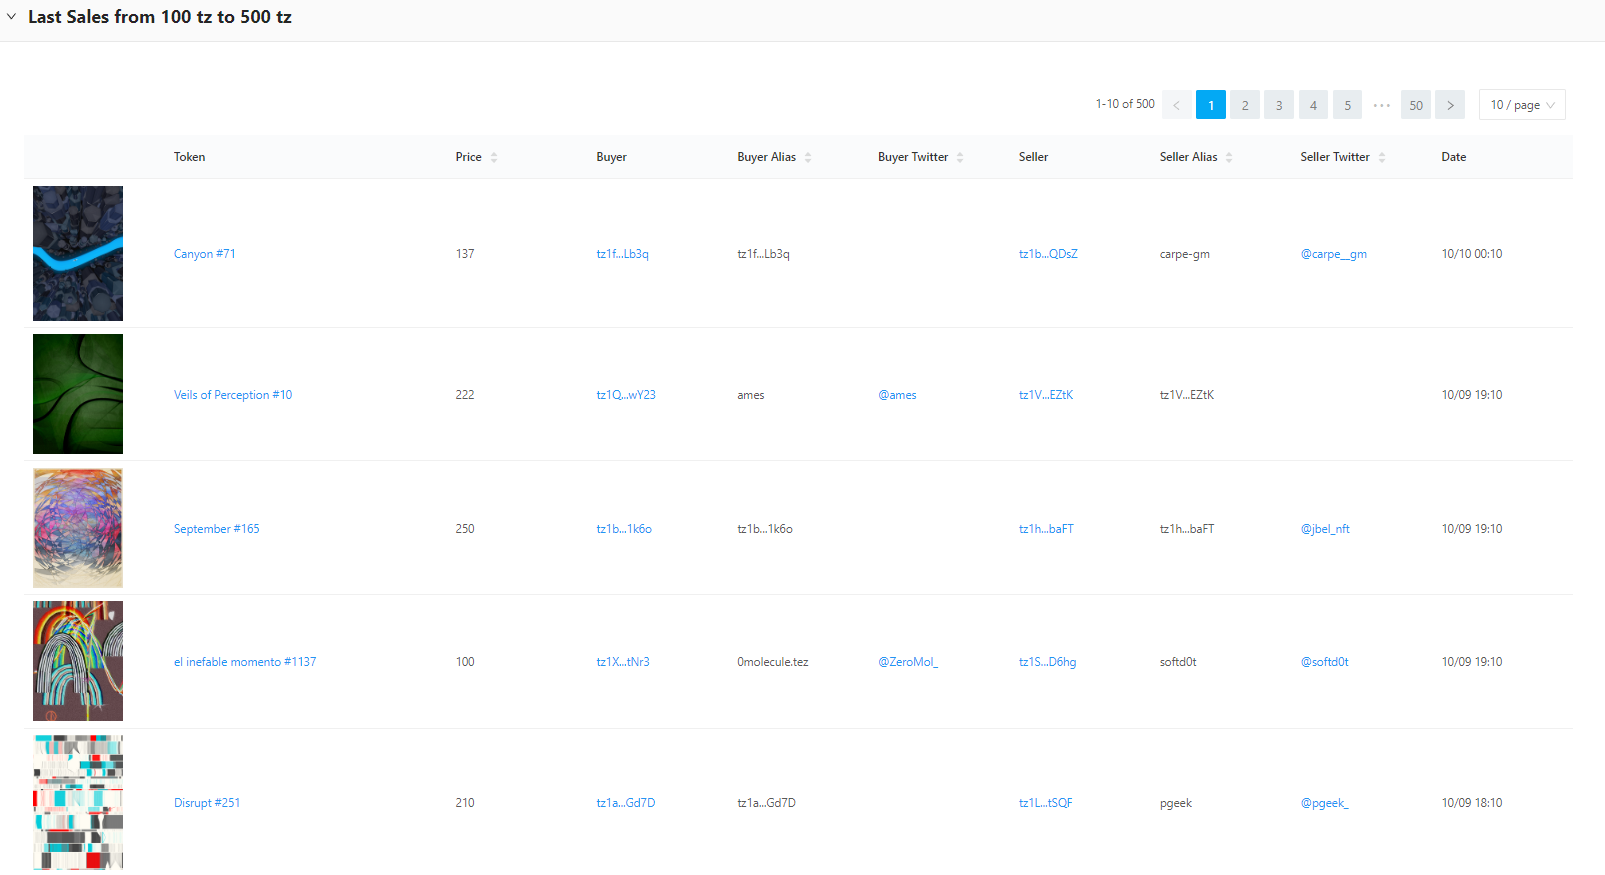Image resolution: width=1605 pixels, height=875 pixels.
Task: Open the 10 / page dropdown
Action: [1521, 105]
